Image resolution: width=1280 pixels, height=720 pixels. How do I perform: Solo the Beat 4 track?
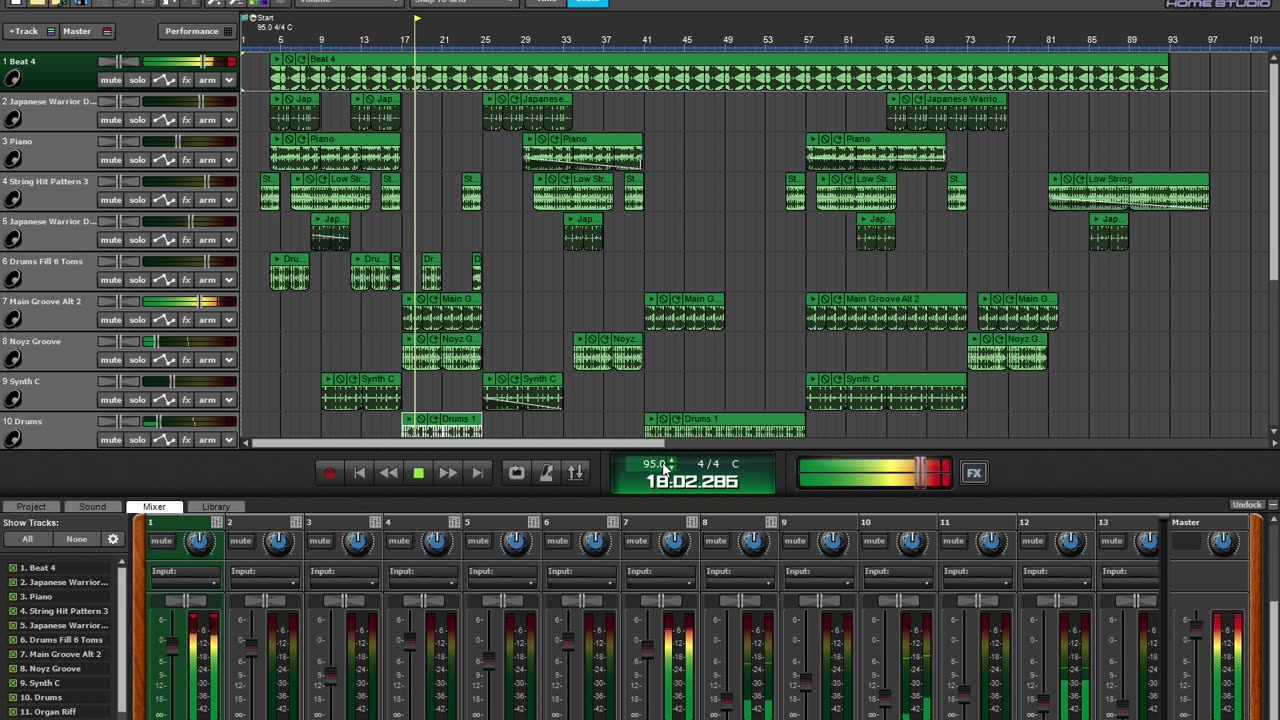(x=138, y=80)
